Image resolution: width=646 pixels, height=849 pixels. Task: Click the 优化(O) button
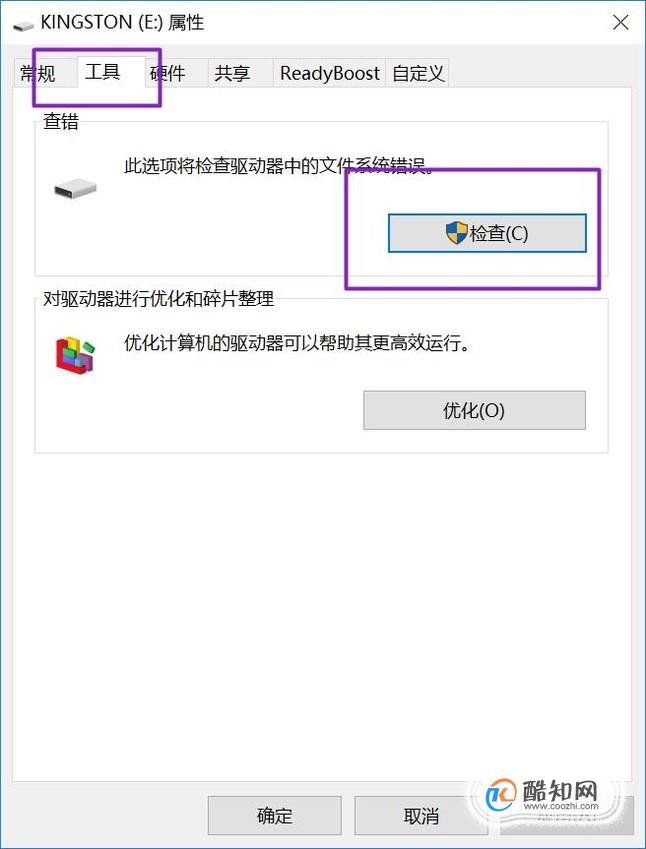pyautogui.click(x=474, y=410)
